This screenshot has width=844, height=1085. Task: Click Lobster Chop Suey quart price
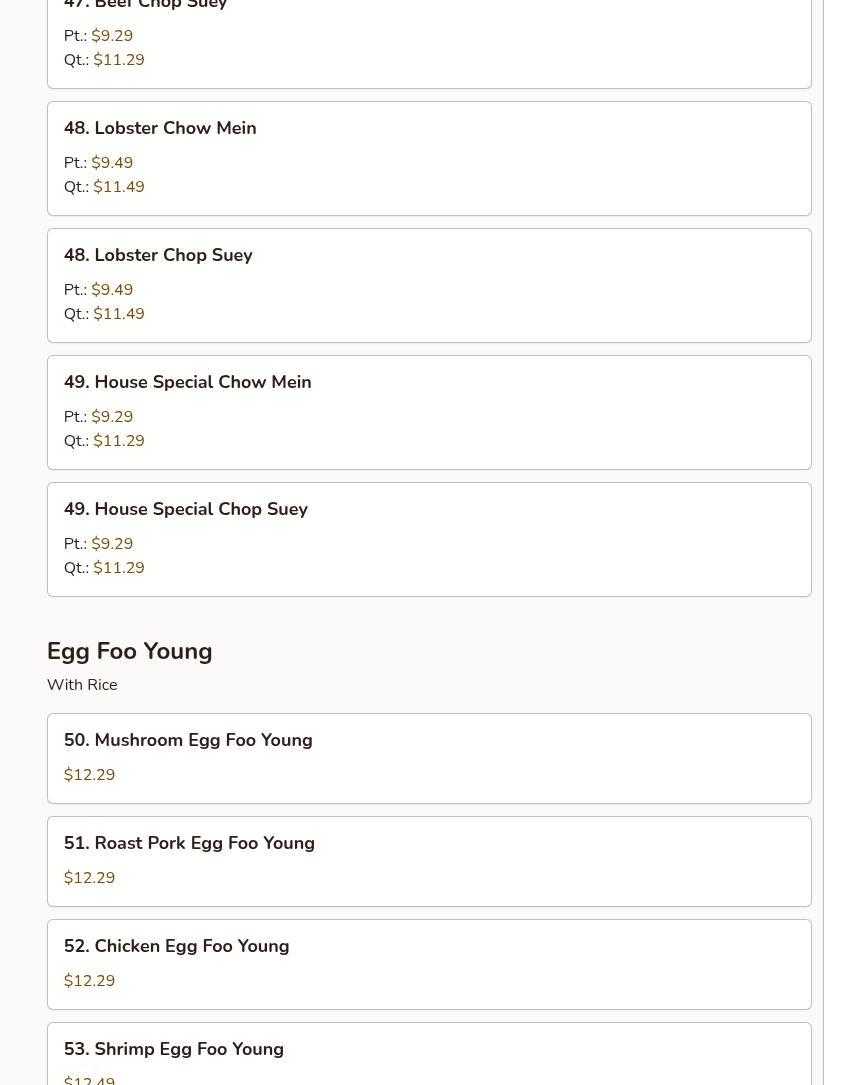point(119,314)
